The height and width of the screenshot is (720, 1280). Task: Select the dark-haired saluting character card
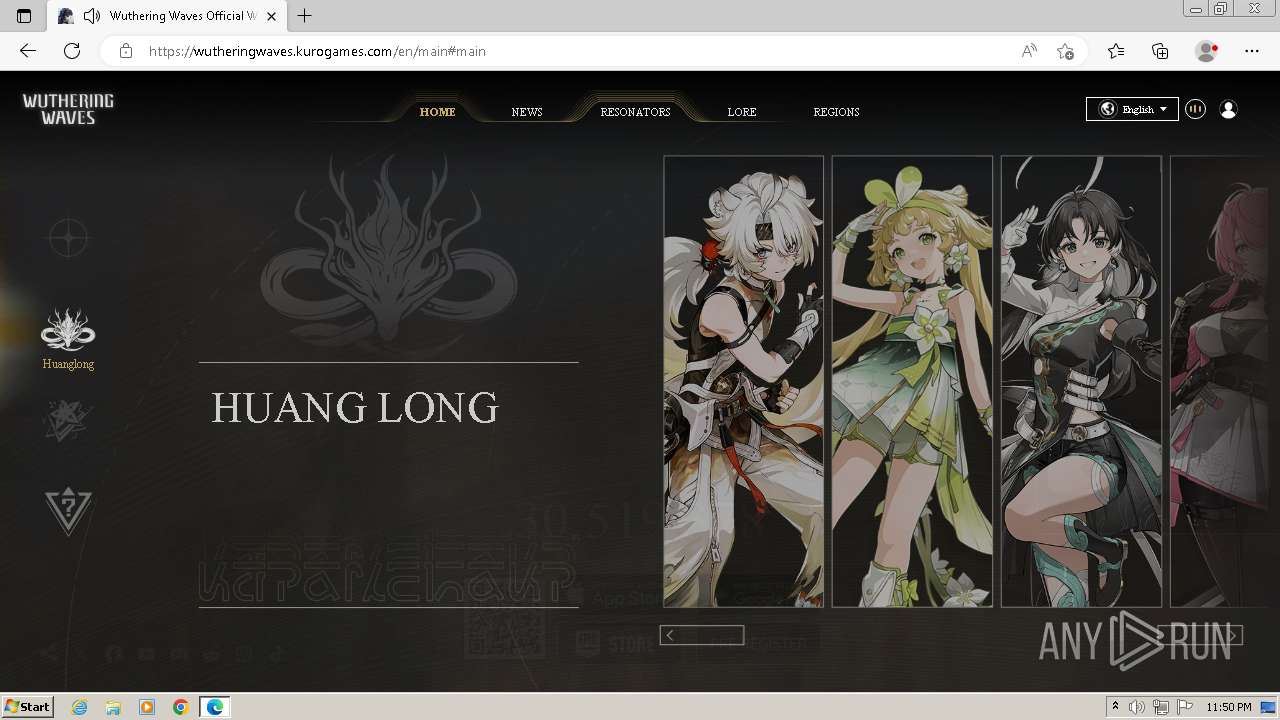click(x=1081, y=381)
